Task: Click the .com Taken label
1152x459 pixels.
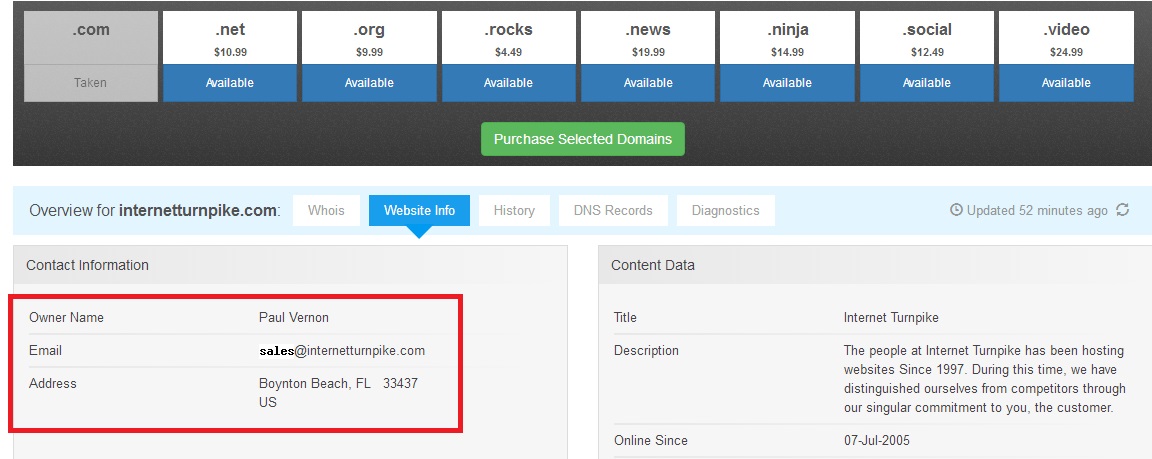Action: point(90,83)
